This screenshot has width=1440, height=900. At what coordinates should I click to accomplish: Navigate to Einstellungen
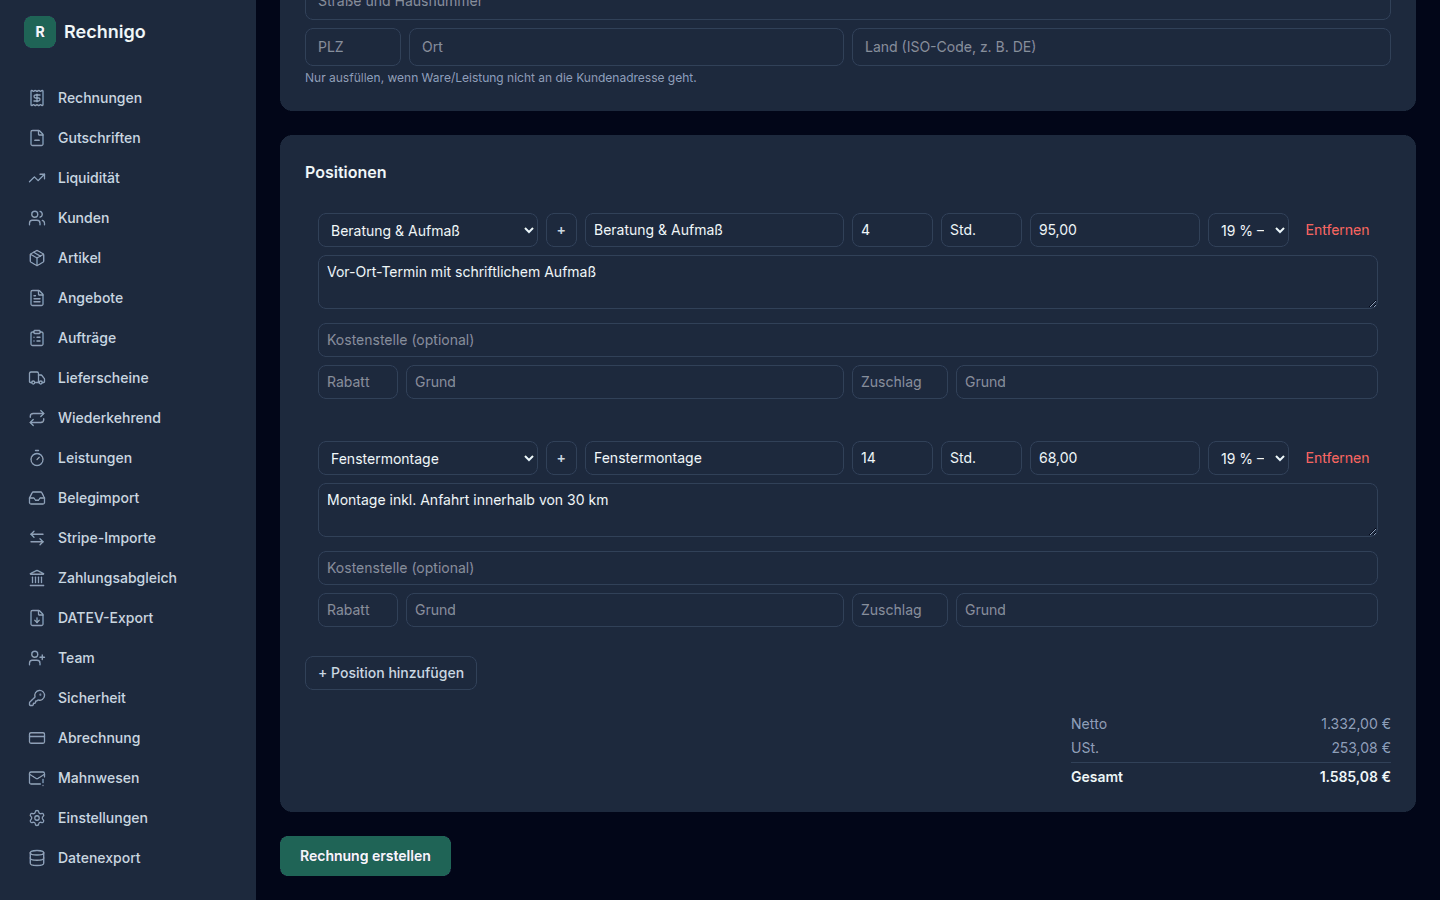[128, 818]
